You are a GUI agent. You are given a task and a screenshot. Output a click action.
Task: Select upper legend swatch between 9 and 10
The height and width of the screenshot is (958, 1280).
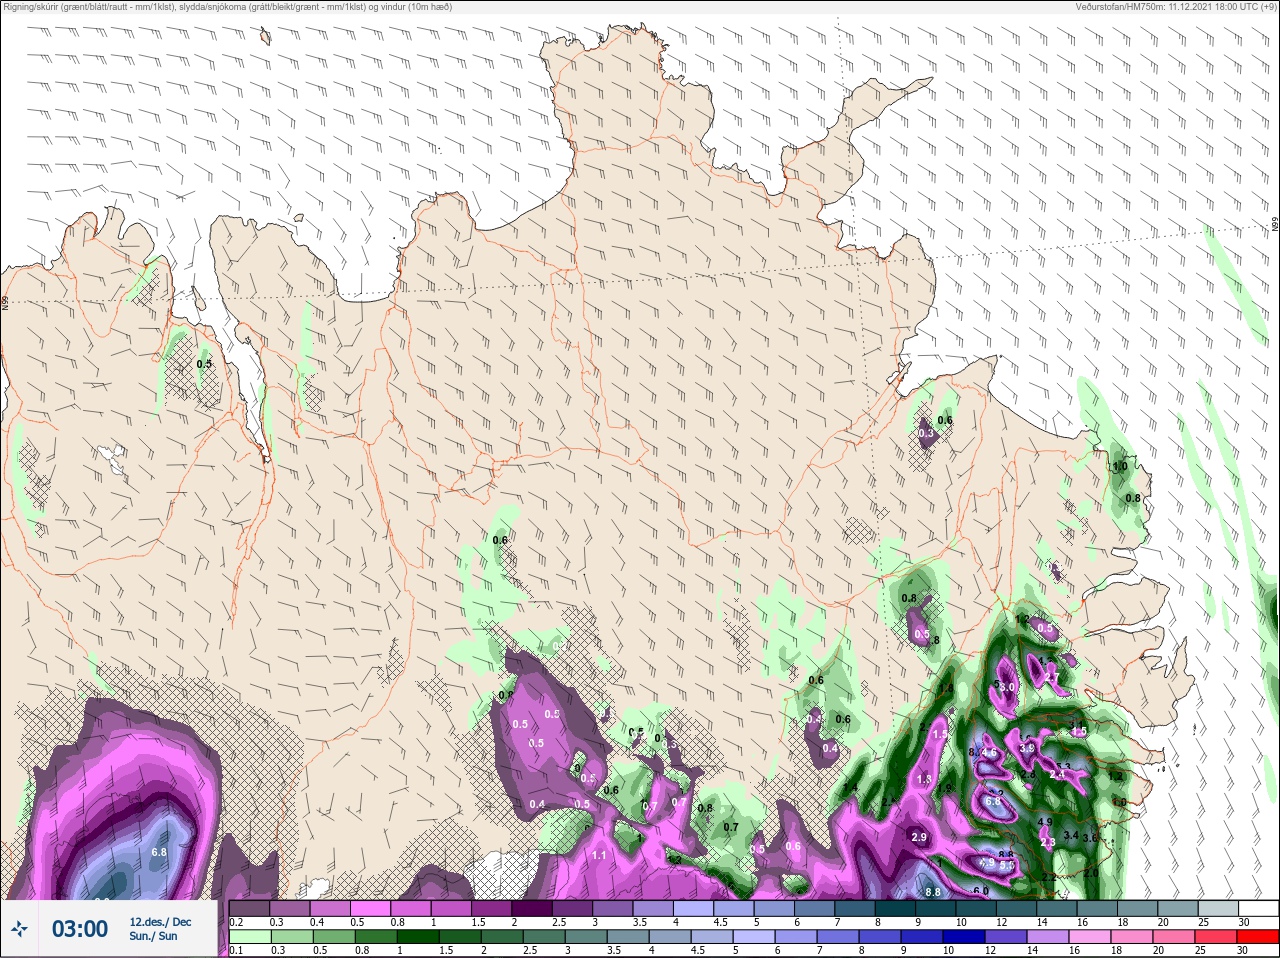coord(936,908)
